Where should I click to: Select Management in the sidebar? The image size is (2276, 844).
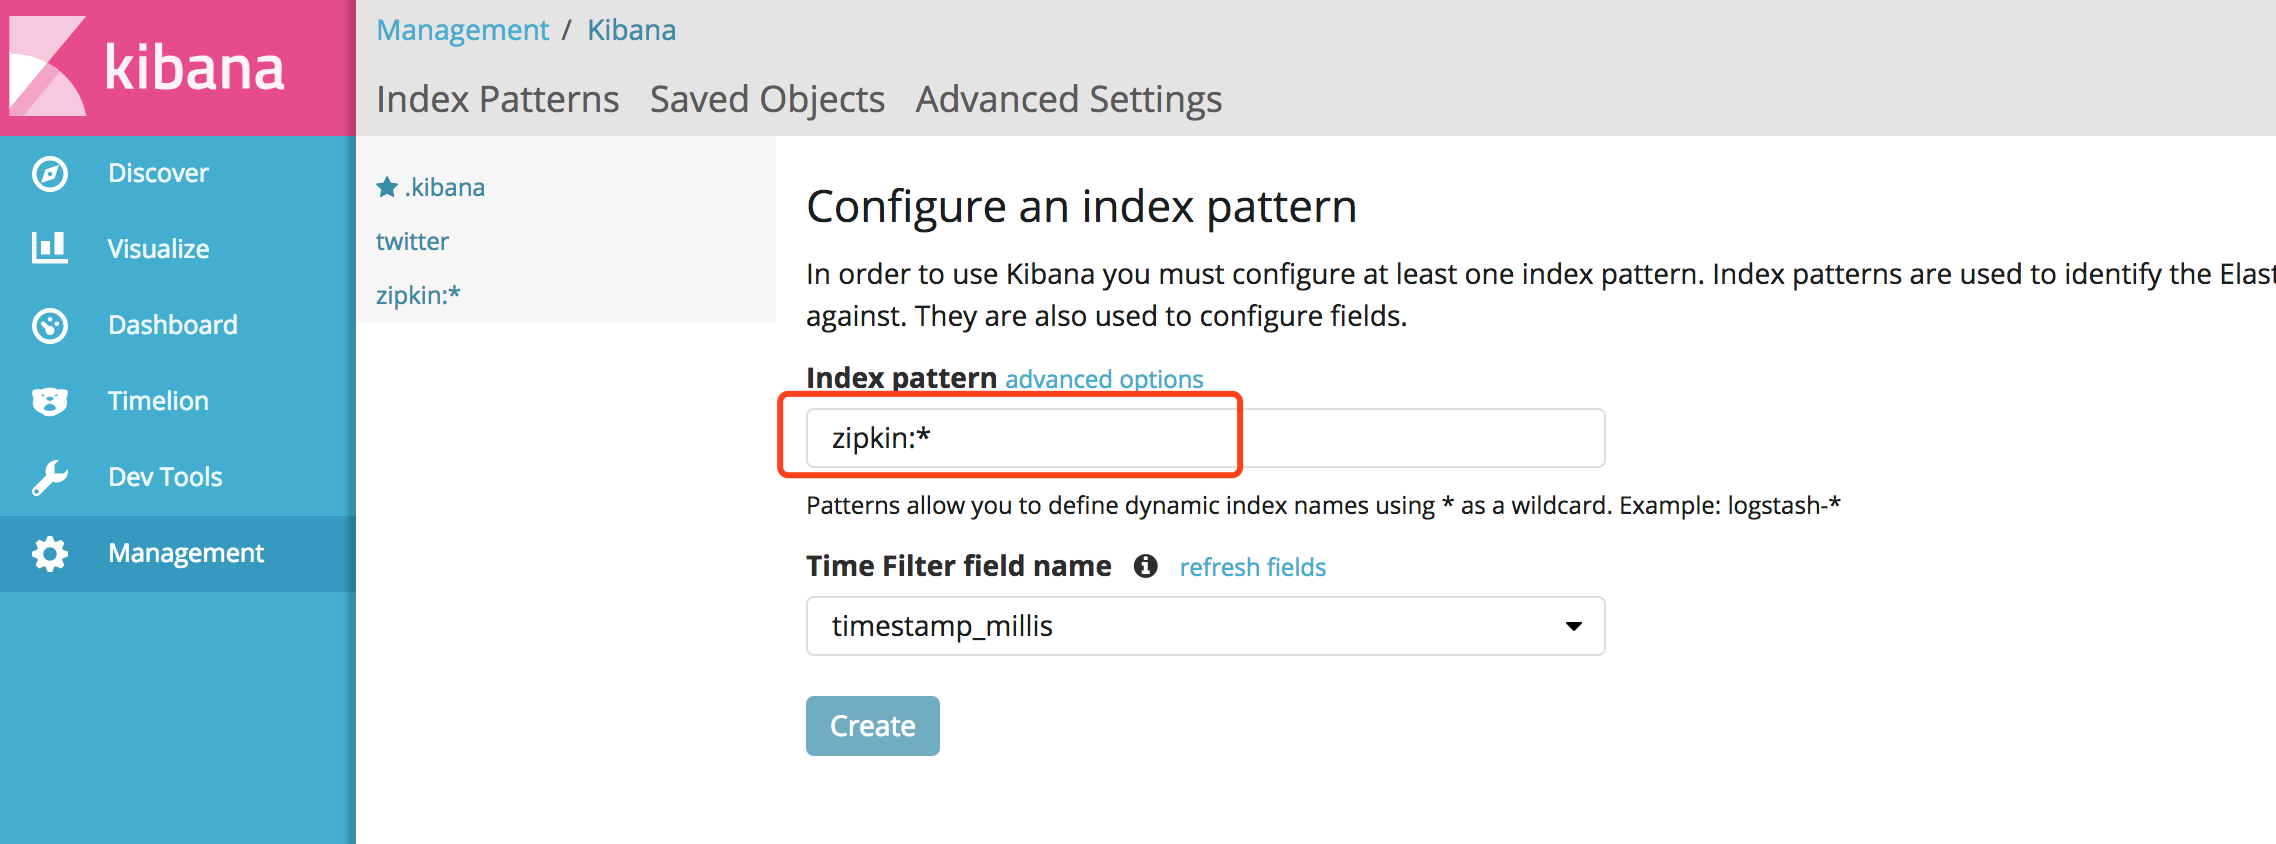pyautogui.click(x=178, y=553)
